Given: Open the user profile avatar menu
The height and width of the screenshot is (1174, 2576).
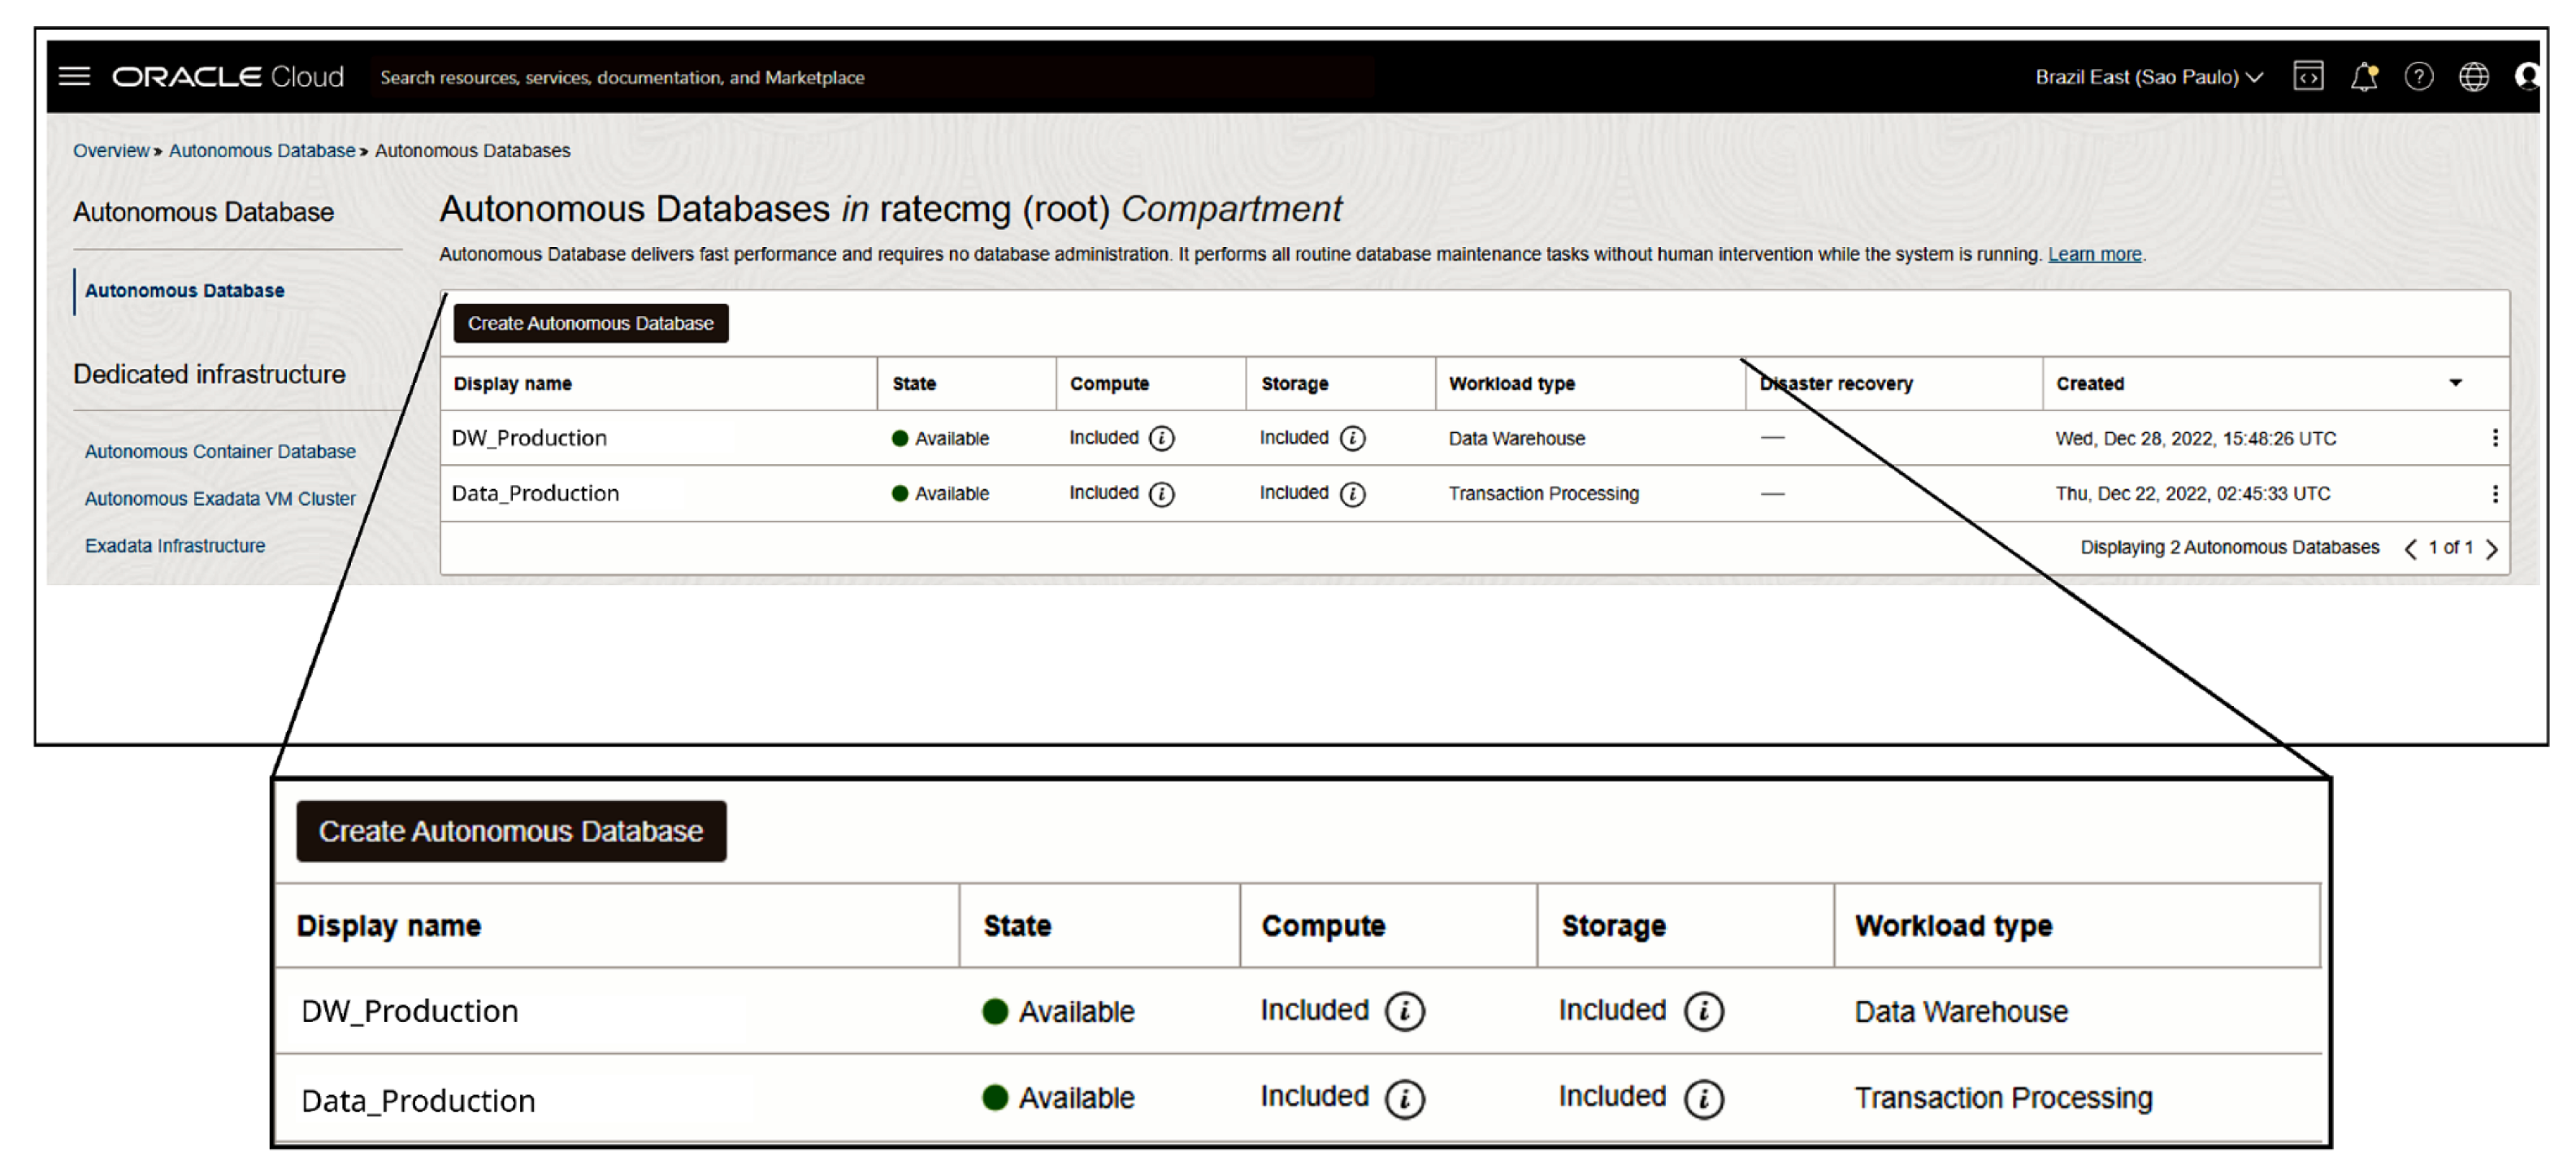Looking at the screenshot, I should point(2527,76).
